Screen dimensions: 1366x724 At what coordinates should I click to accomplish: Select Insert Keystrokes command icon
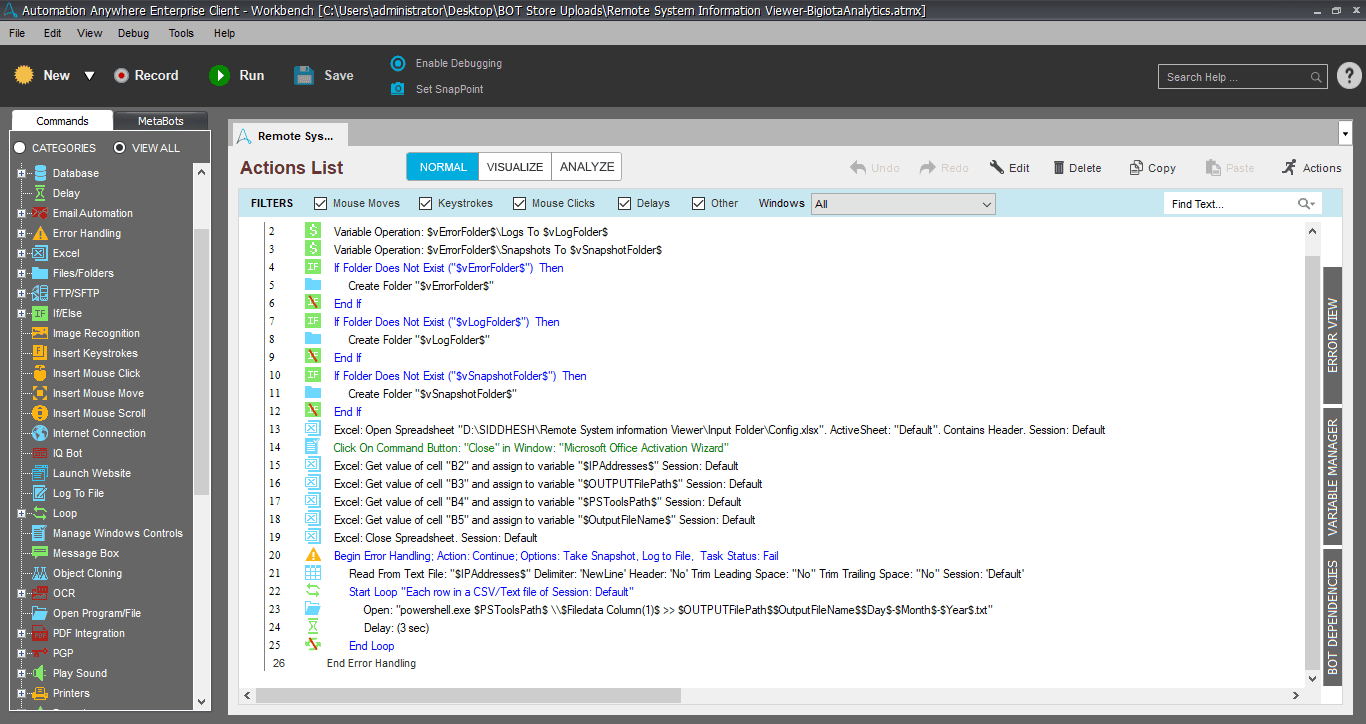[x=40, y=353]
